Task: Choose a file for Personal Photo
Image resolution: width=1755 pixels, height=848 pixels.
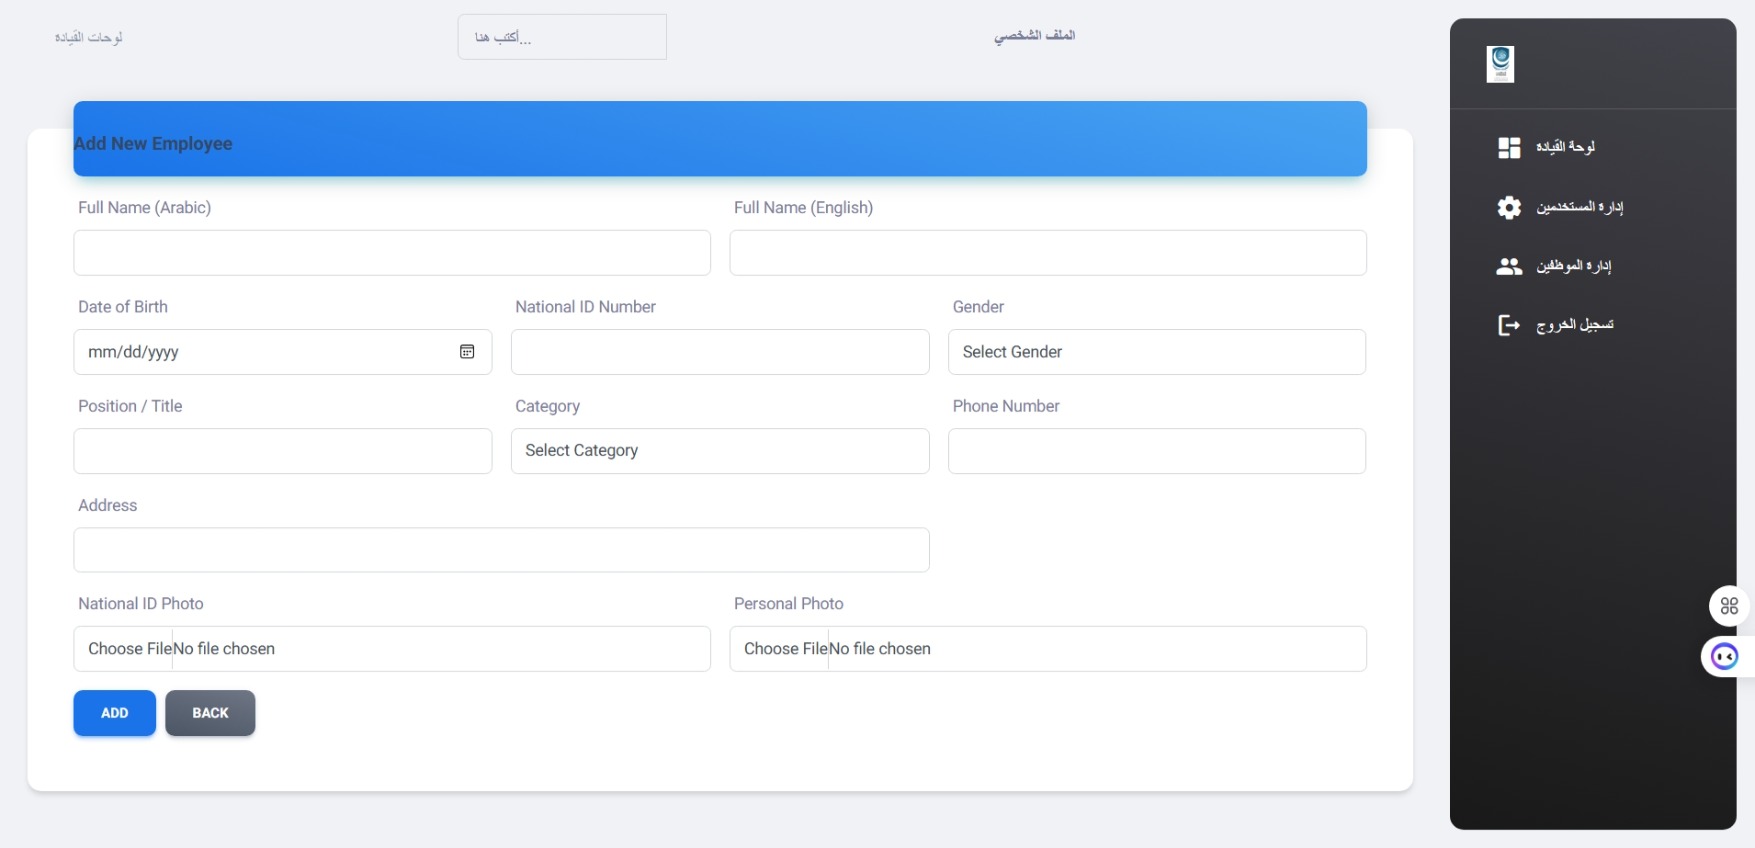Action: (786, 649)
